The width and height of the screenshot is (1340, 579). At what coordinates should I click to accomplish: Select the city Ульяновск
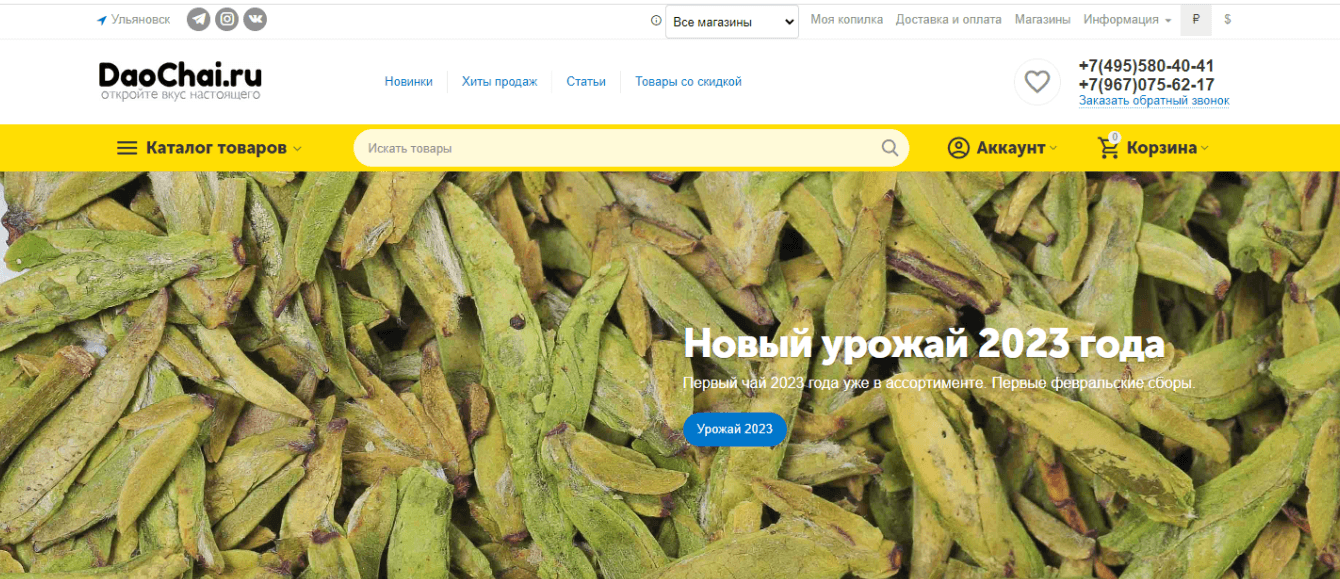pyautogui.click(x=141, y=20)
